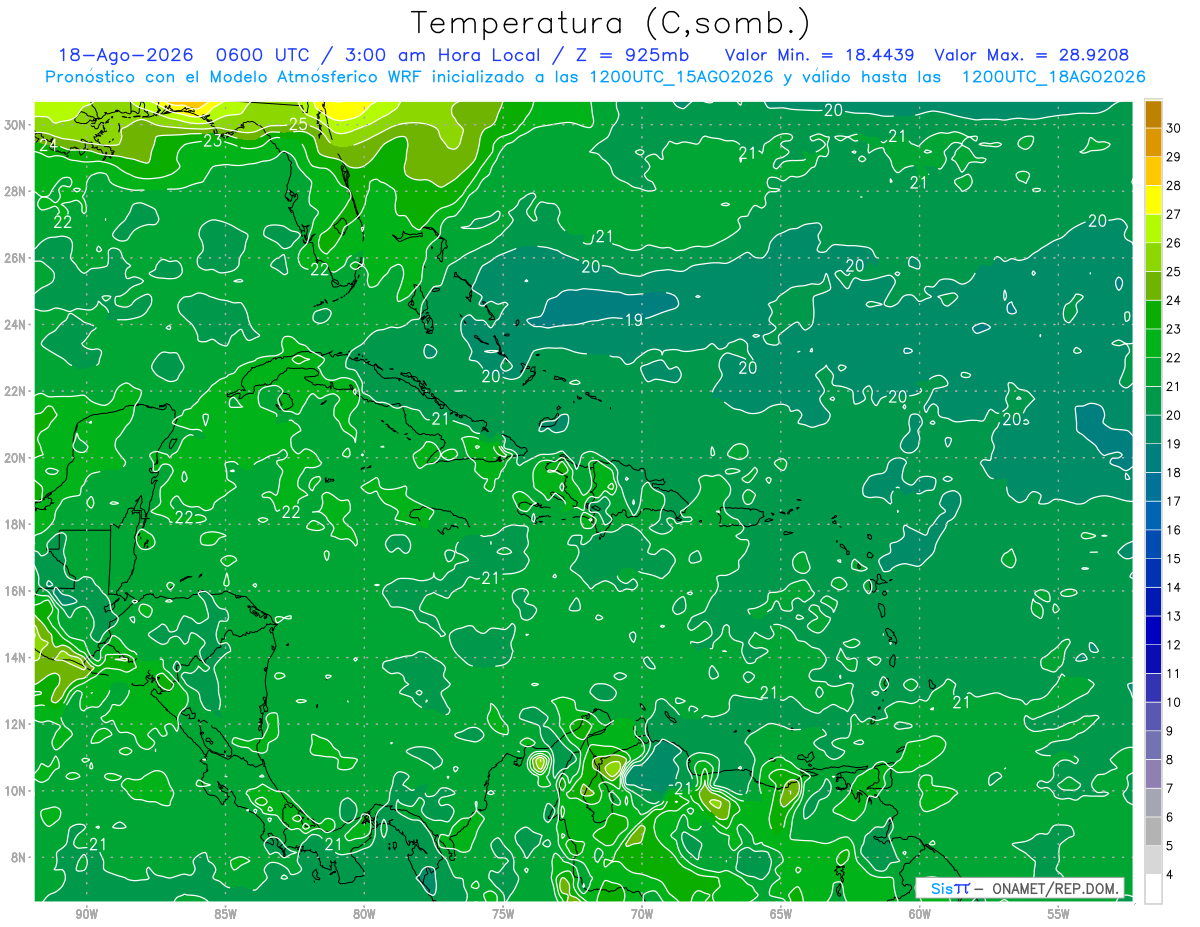Click the '70W' longitude axis label

click(642, 914)
